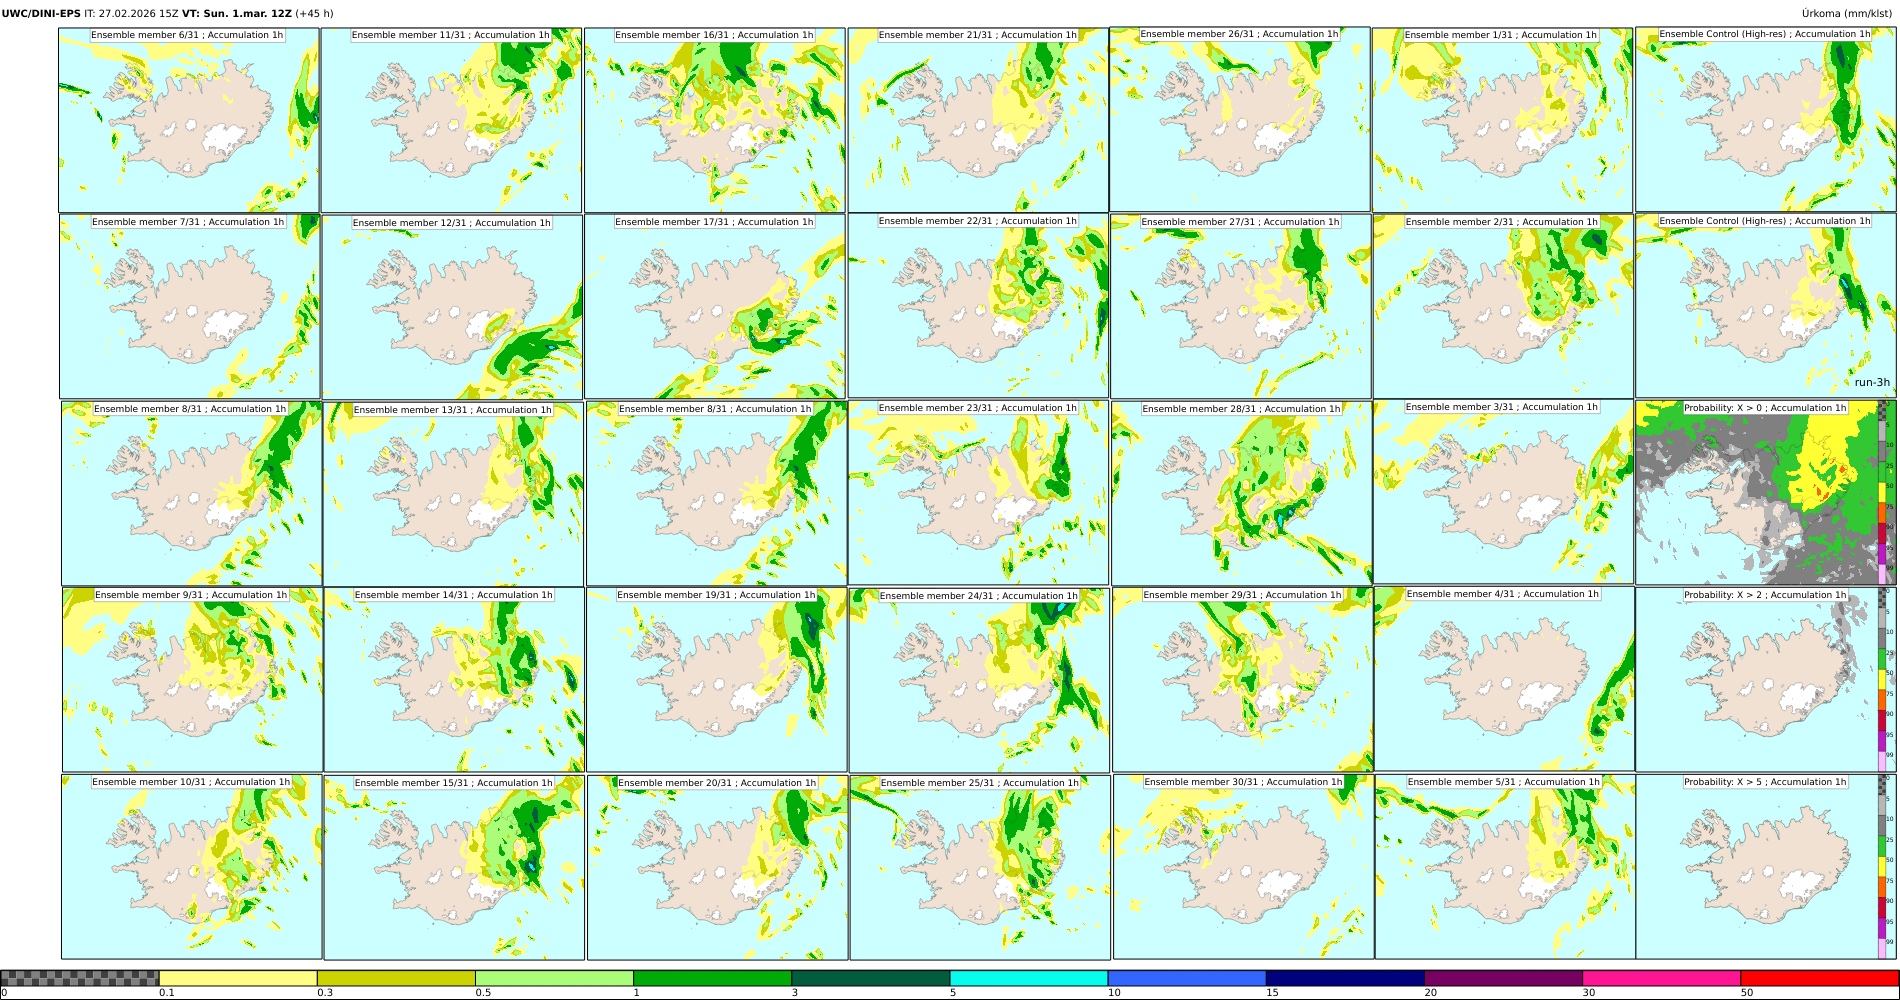
Task: Open the Ensemble member 16/31 precipitation map
Action: tap(715, 120)
